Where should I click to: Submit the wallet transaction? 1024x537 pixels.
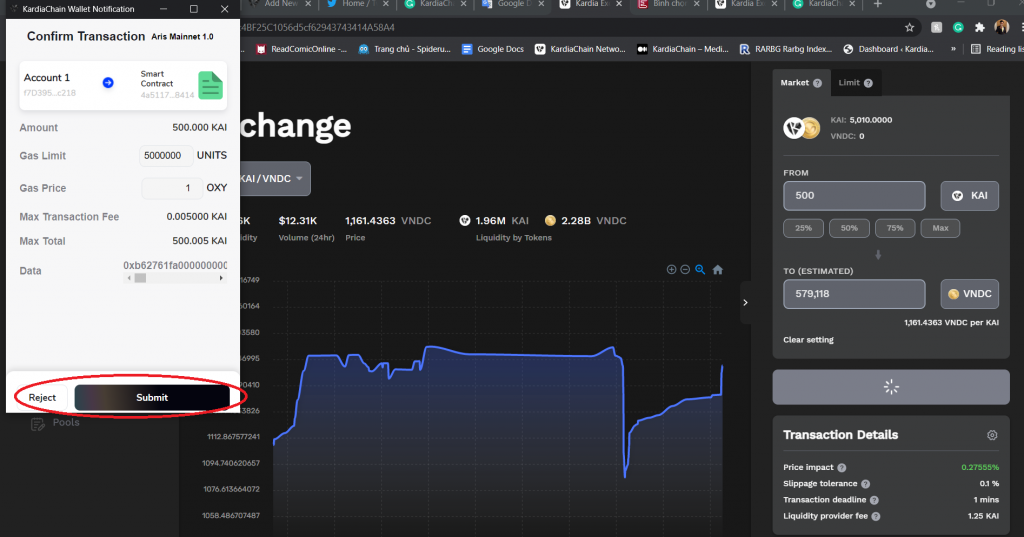point(152,397)
